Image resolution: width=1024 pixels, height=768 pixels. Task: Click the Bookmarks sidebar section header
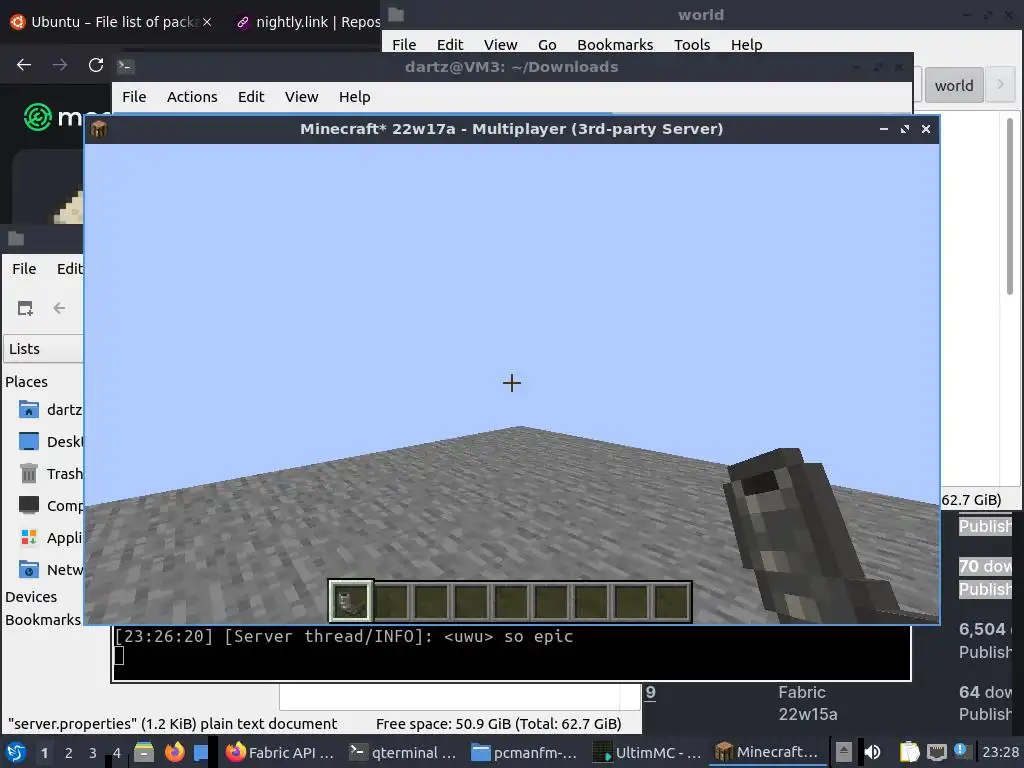[43, 620]
